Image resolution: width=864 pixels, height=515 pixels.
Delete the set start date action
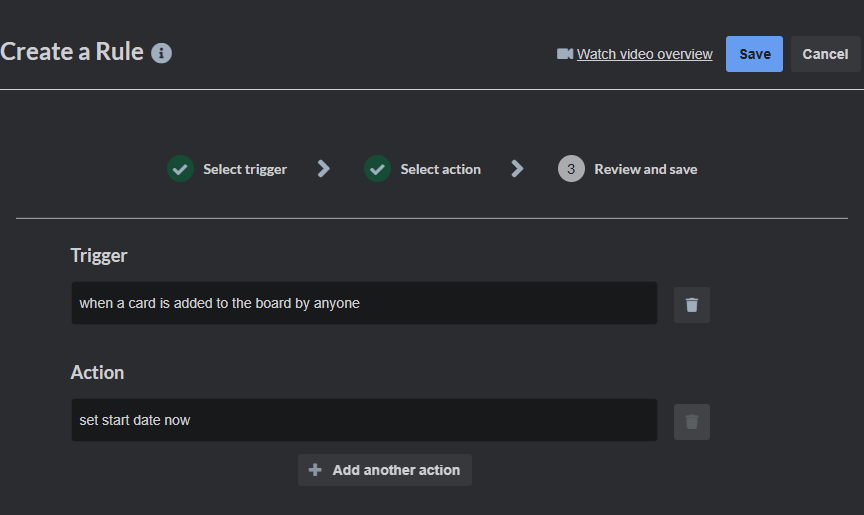coord(692,422)
